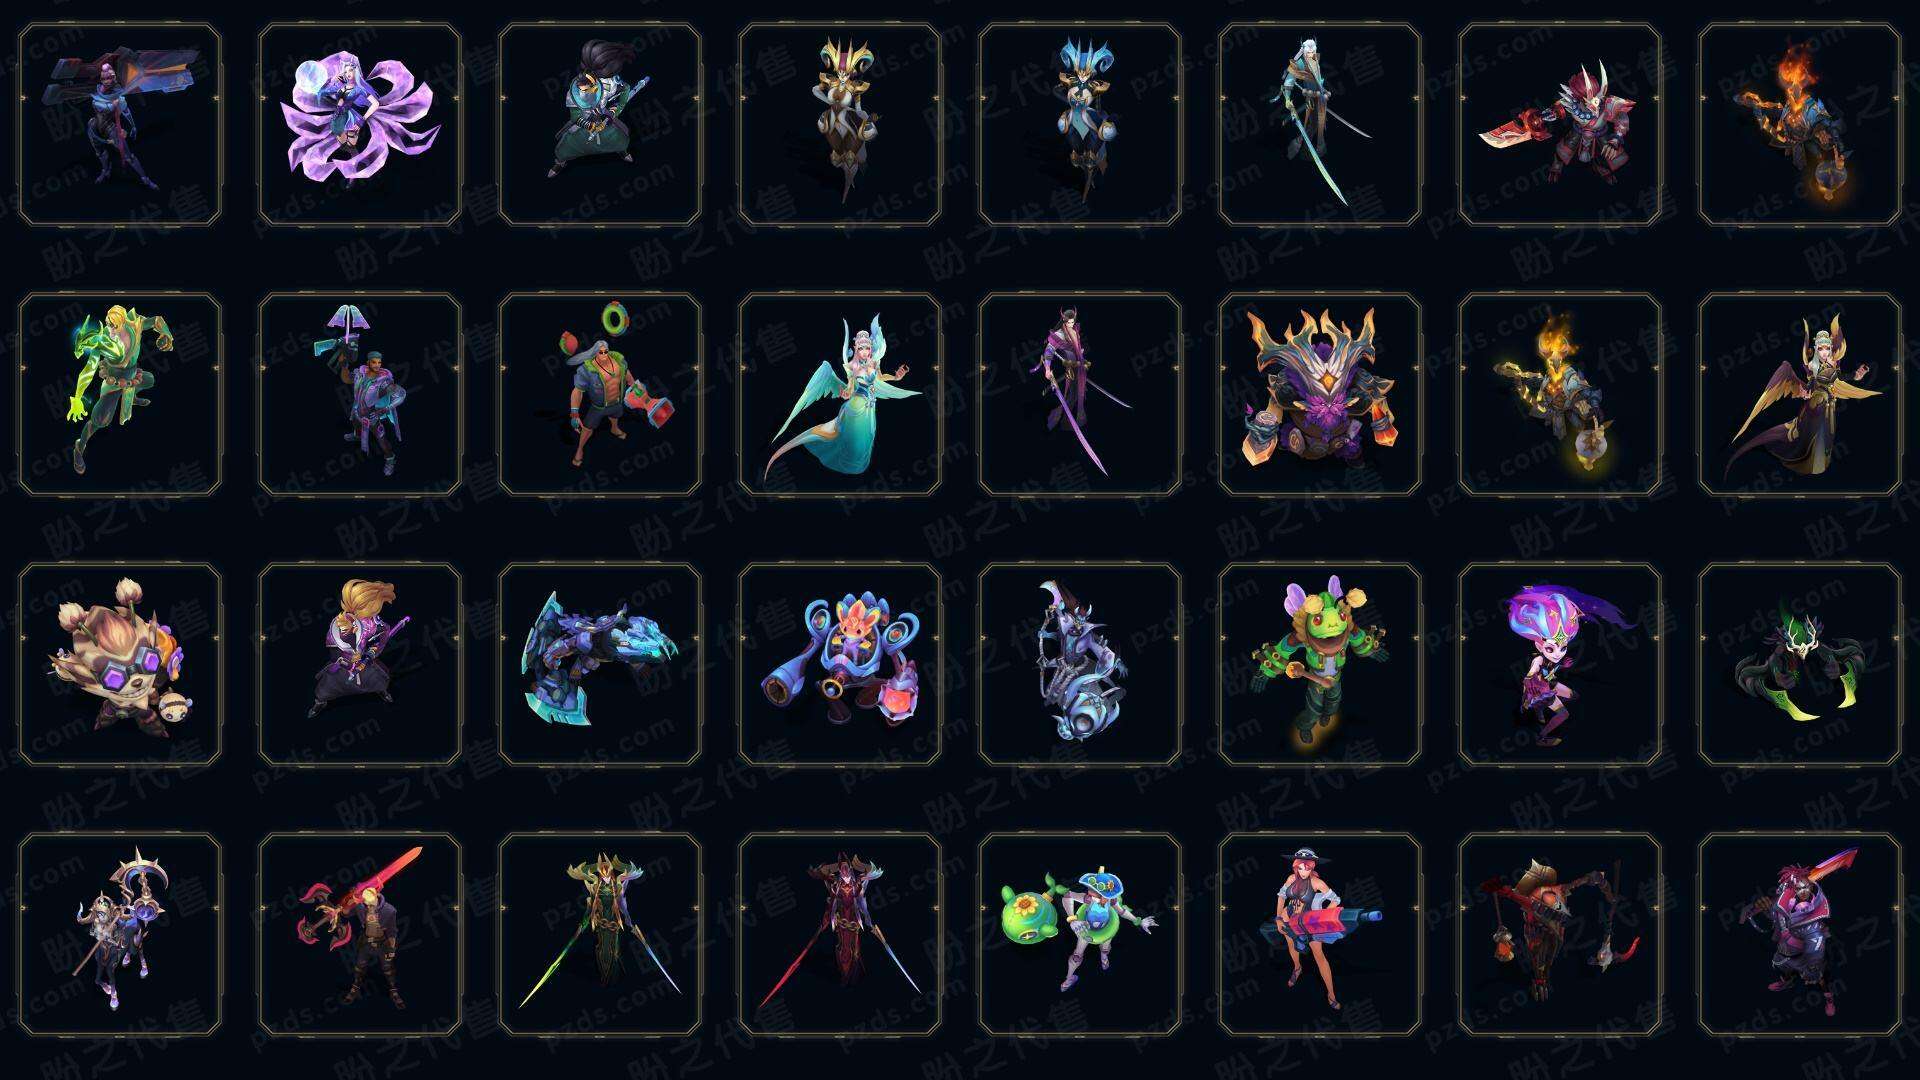Choose the large spiked purple golem skin

coord(1320,394)
